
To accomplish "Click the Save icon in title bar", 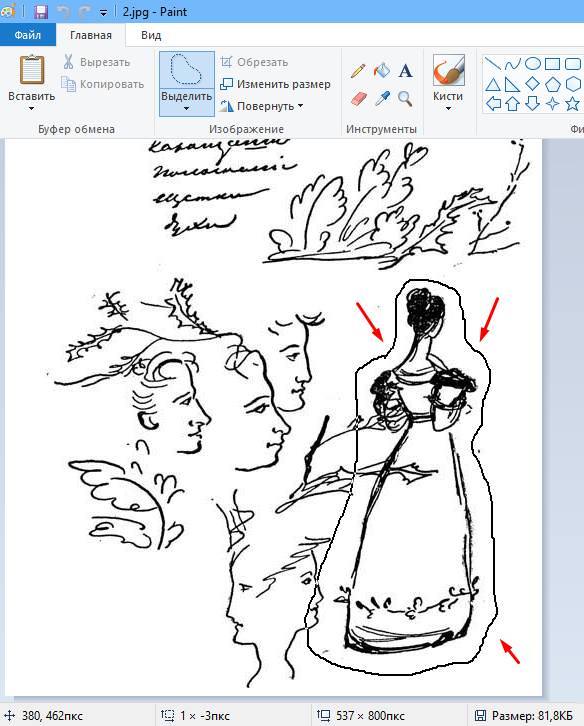I will pyautogui.click(x=41, y=12).
